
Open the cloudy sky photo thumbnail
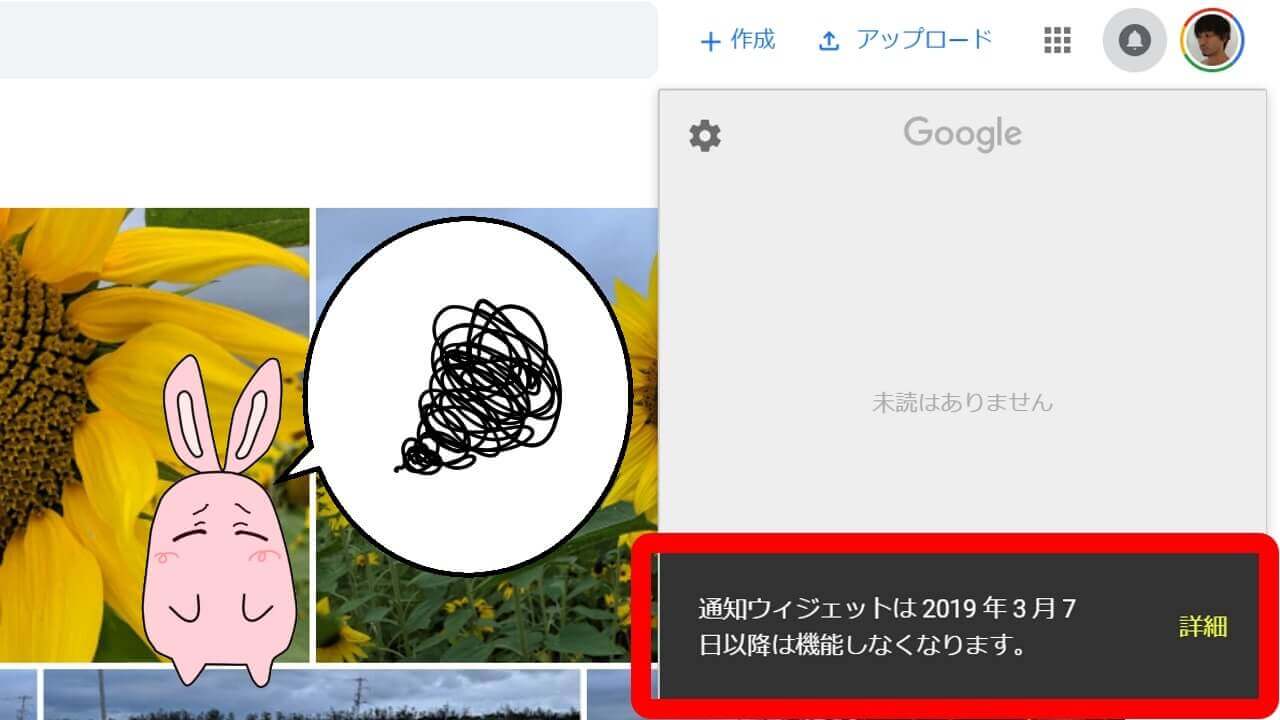312,695
